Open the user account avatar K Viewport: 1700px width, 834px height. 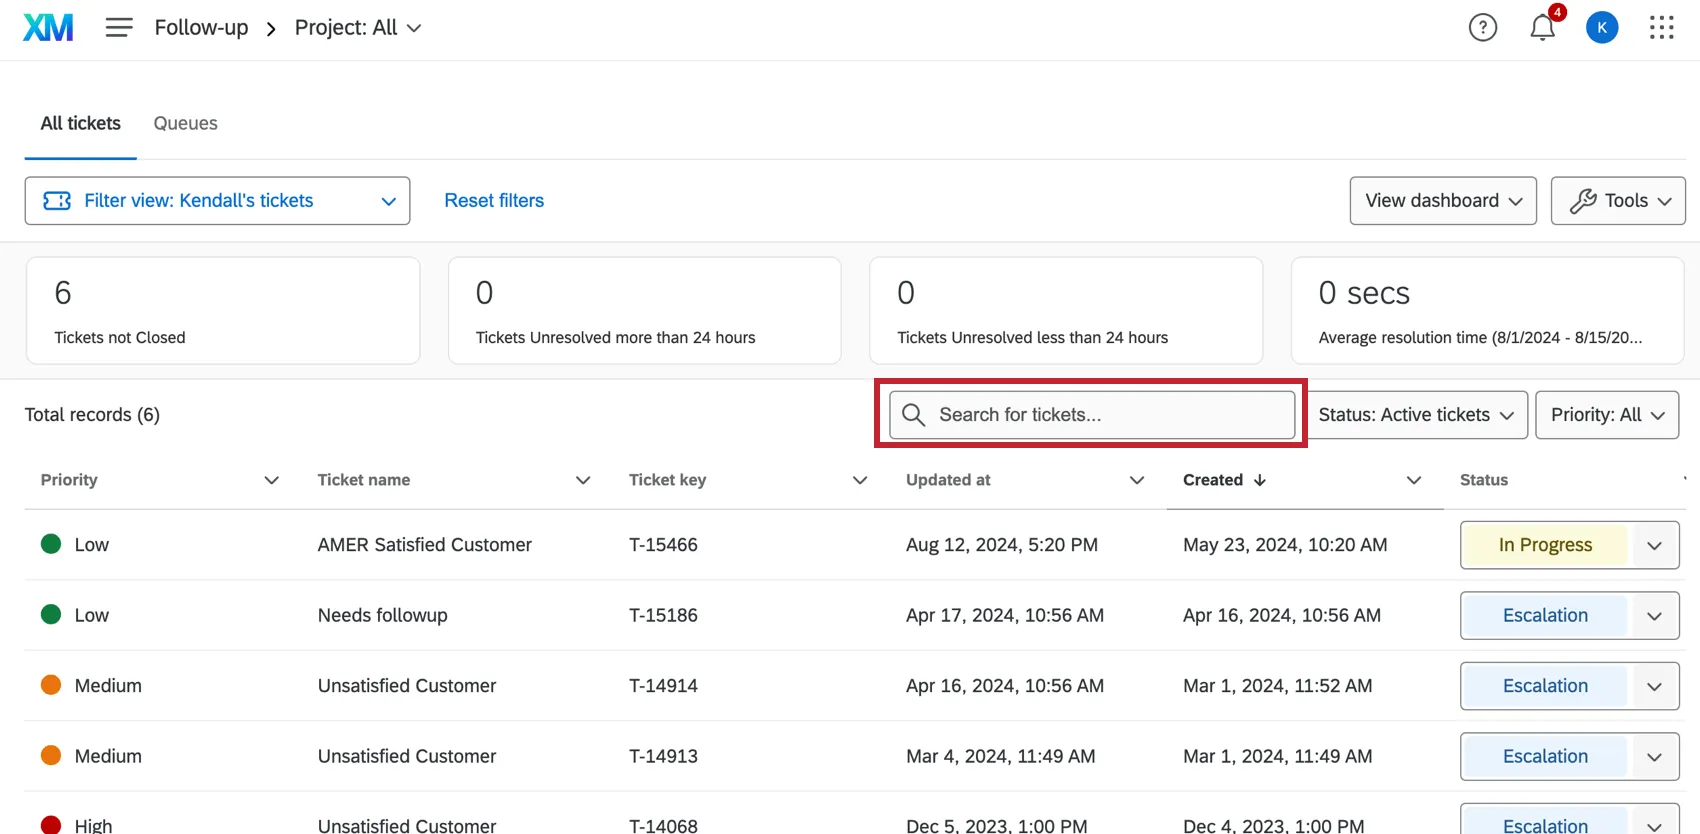point(1601,28)
